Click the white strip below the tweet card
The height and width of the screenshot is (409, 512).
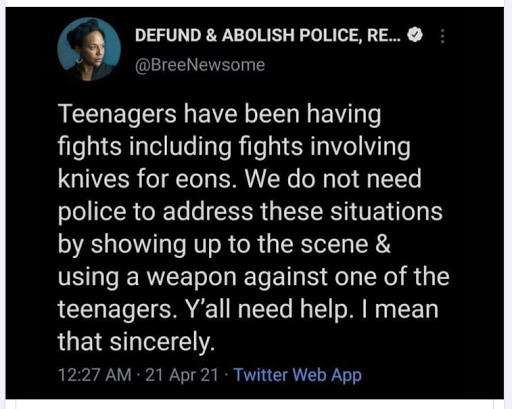tap(256, 404)
